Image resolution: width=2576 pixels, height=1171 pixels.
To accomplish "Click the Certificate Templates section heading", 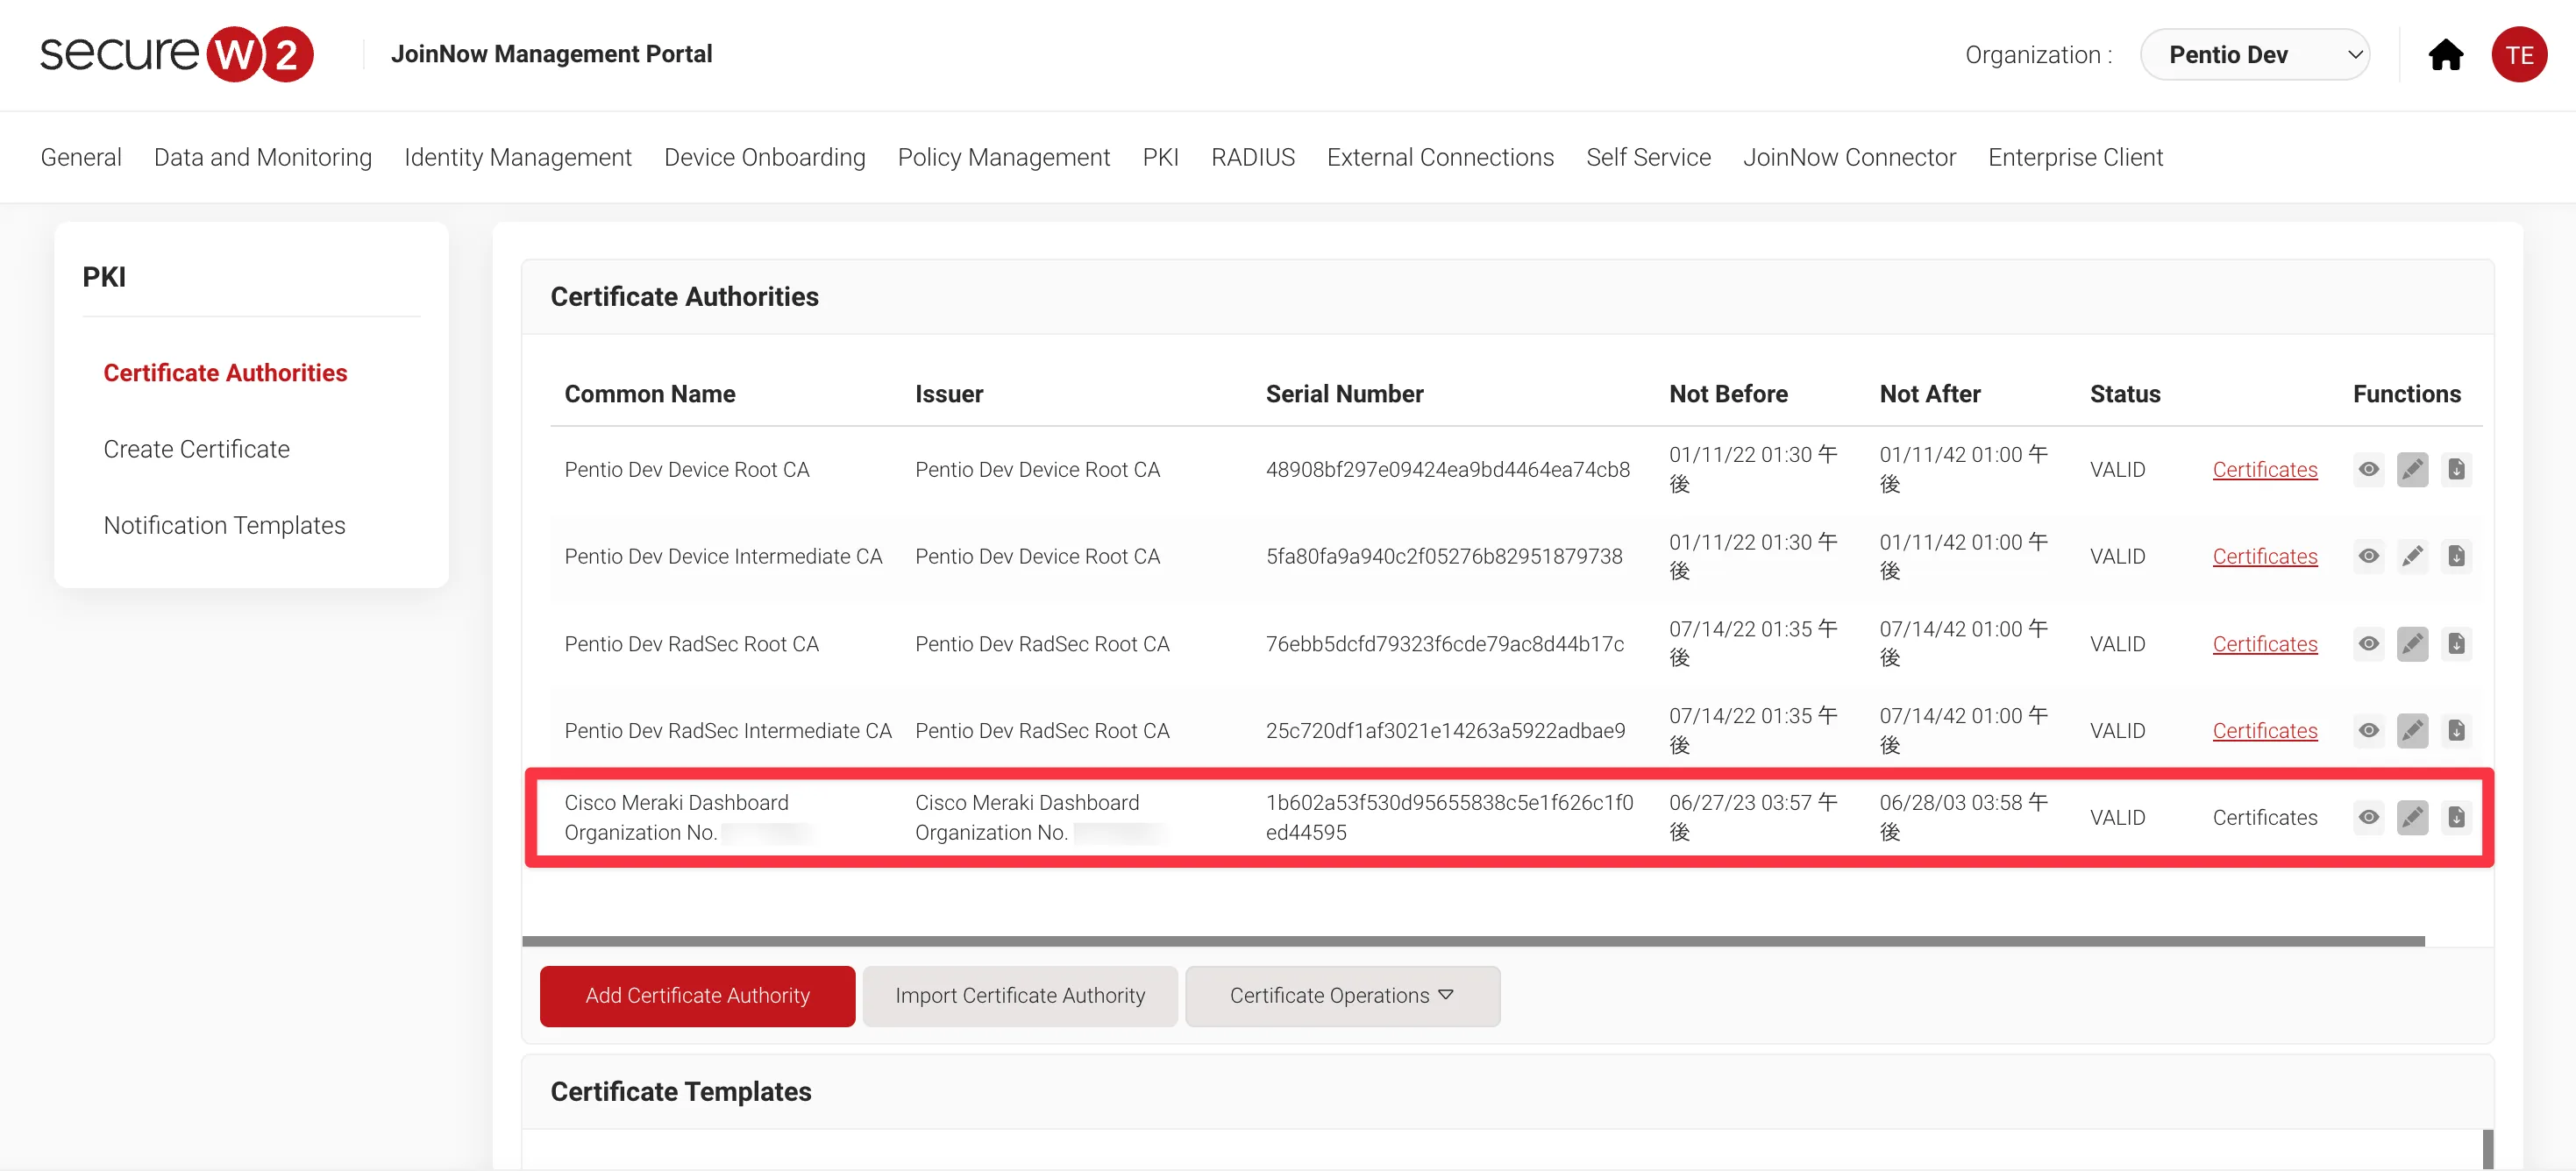I will coord(680,1091).
